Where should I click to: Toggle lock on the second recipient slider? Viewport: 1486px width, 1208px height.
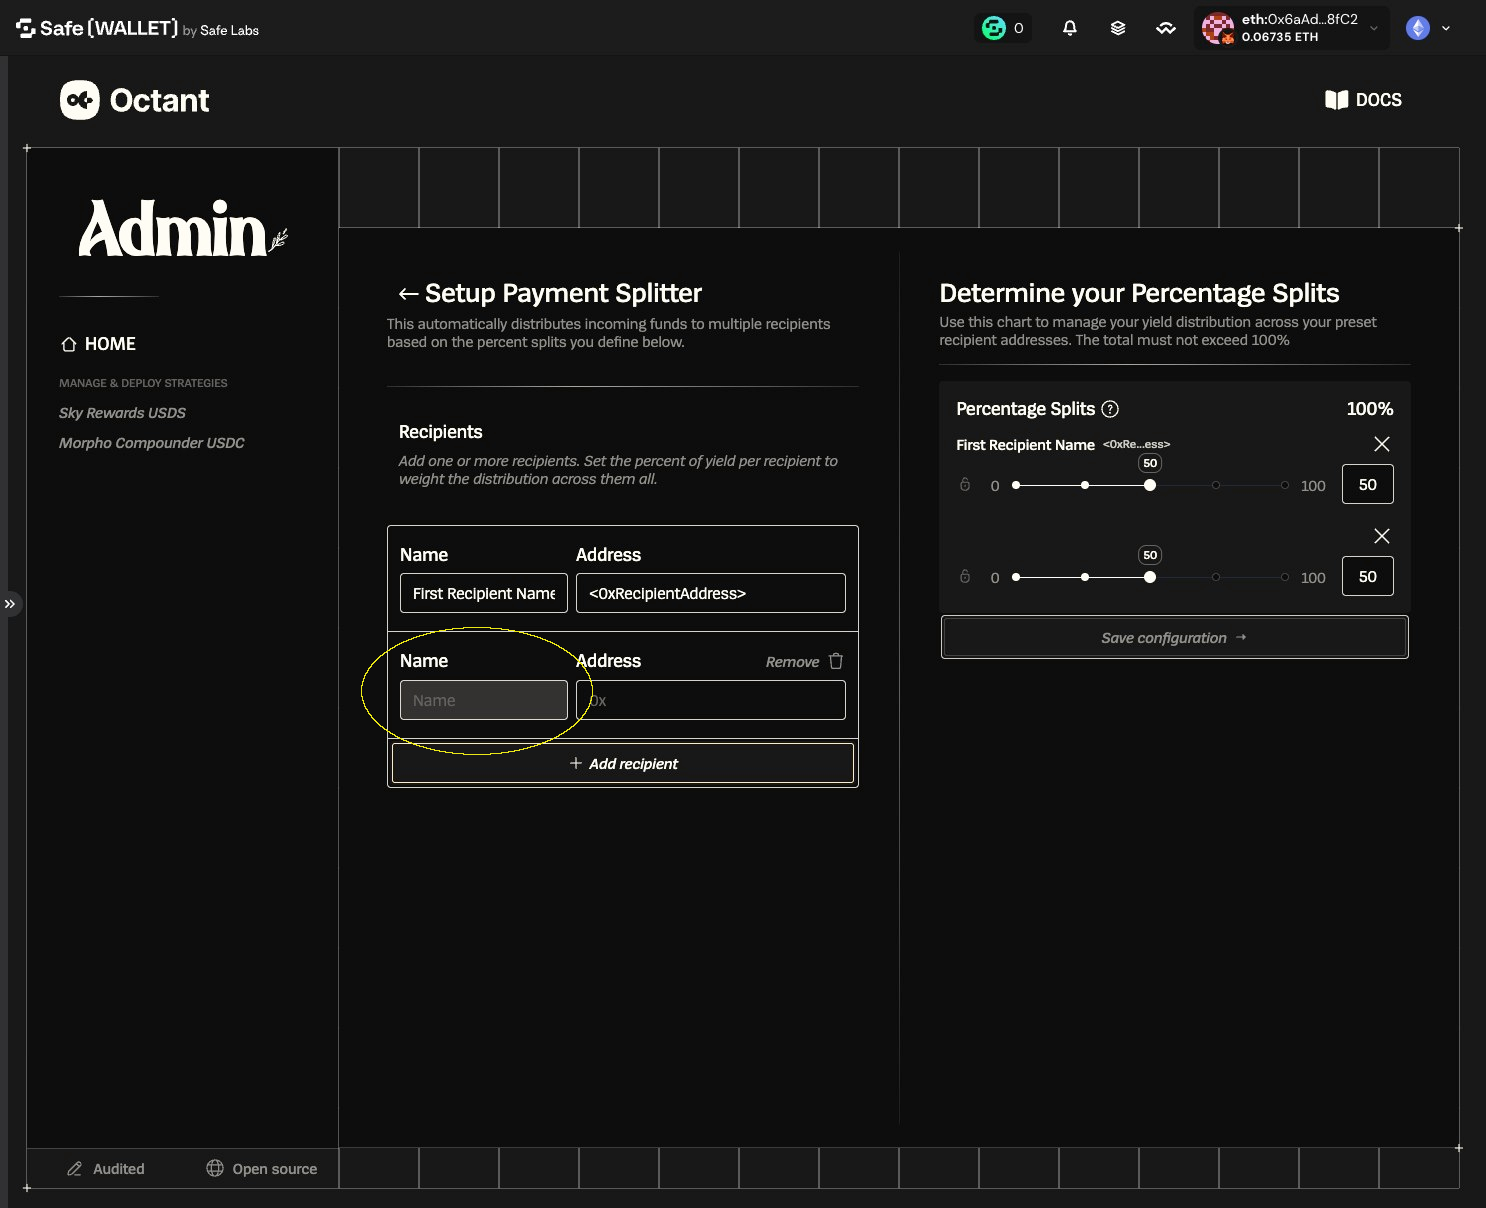pyautogui.click(x=965, y=577)
